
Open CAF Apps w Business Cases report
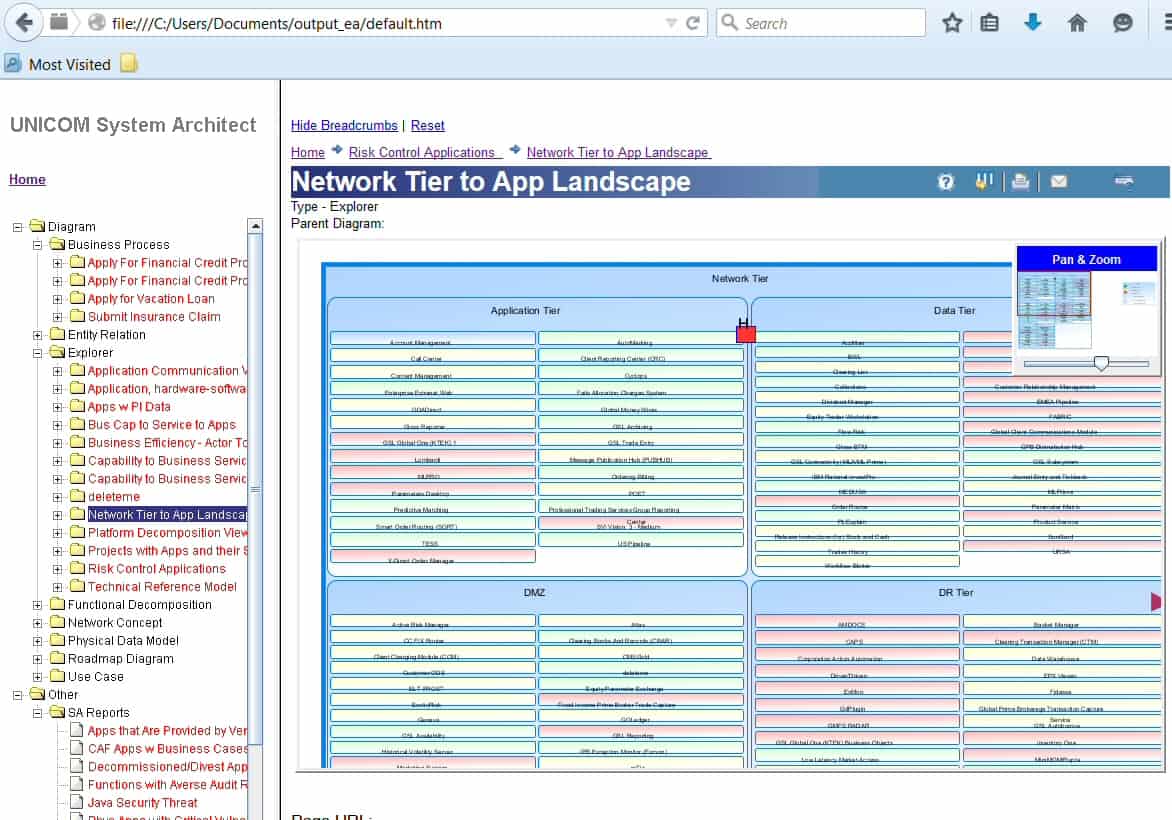[x=167, y=749]
